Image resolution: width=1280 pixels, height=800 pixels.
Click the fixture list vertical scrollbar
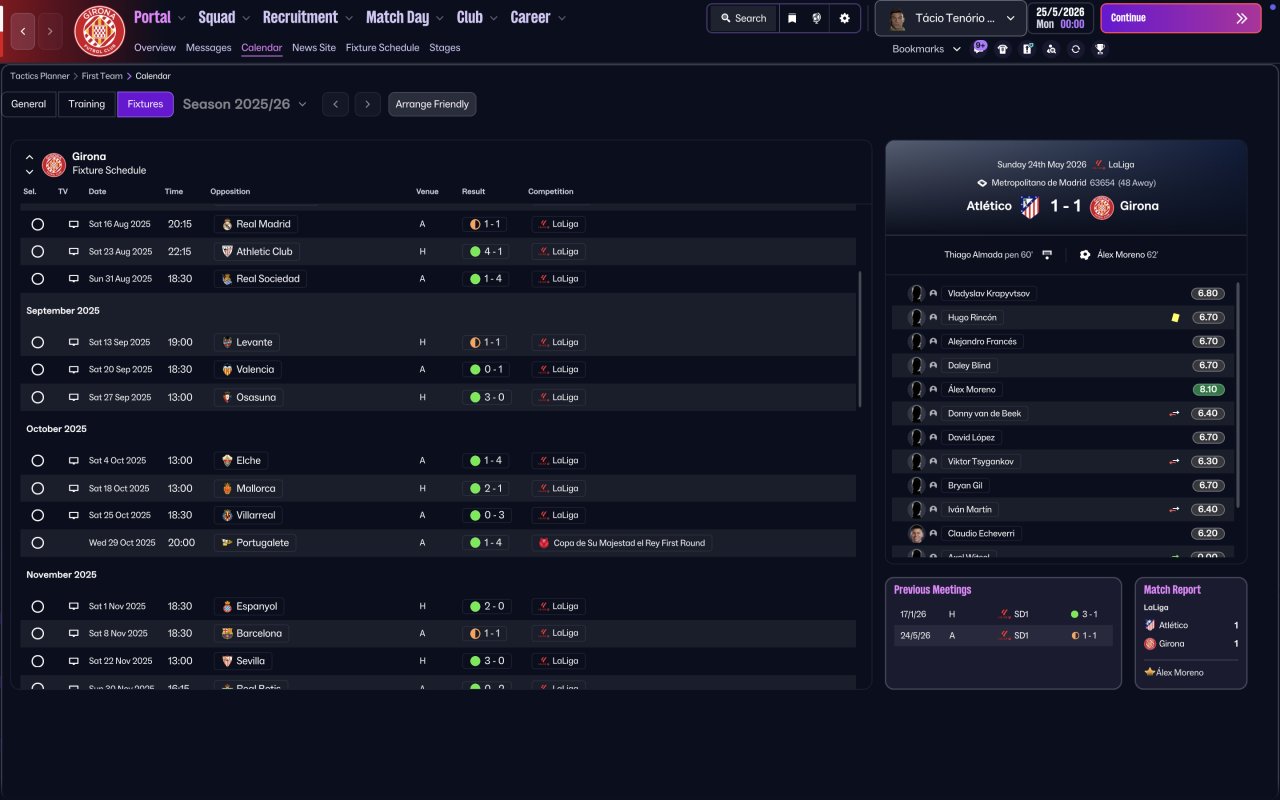860,338
